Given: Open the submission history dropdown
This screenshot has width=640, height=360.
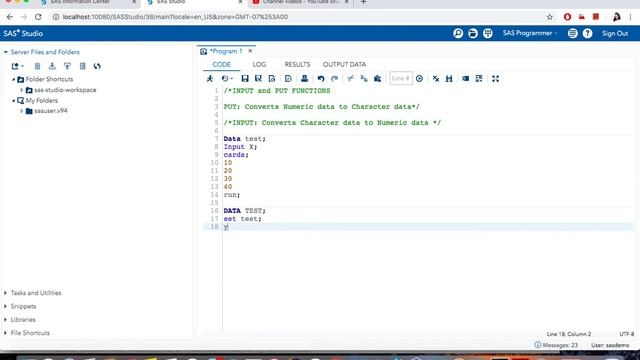Looking at the screenshot, I should (x=227, y=78).
